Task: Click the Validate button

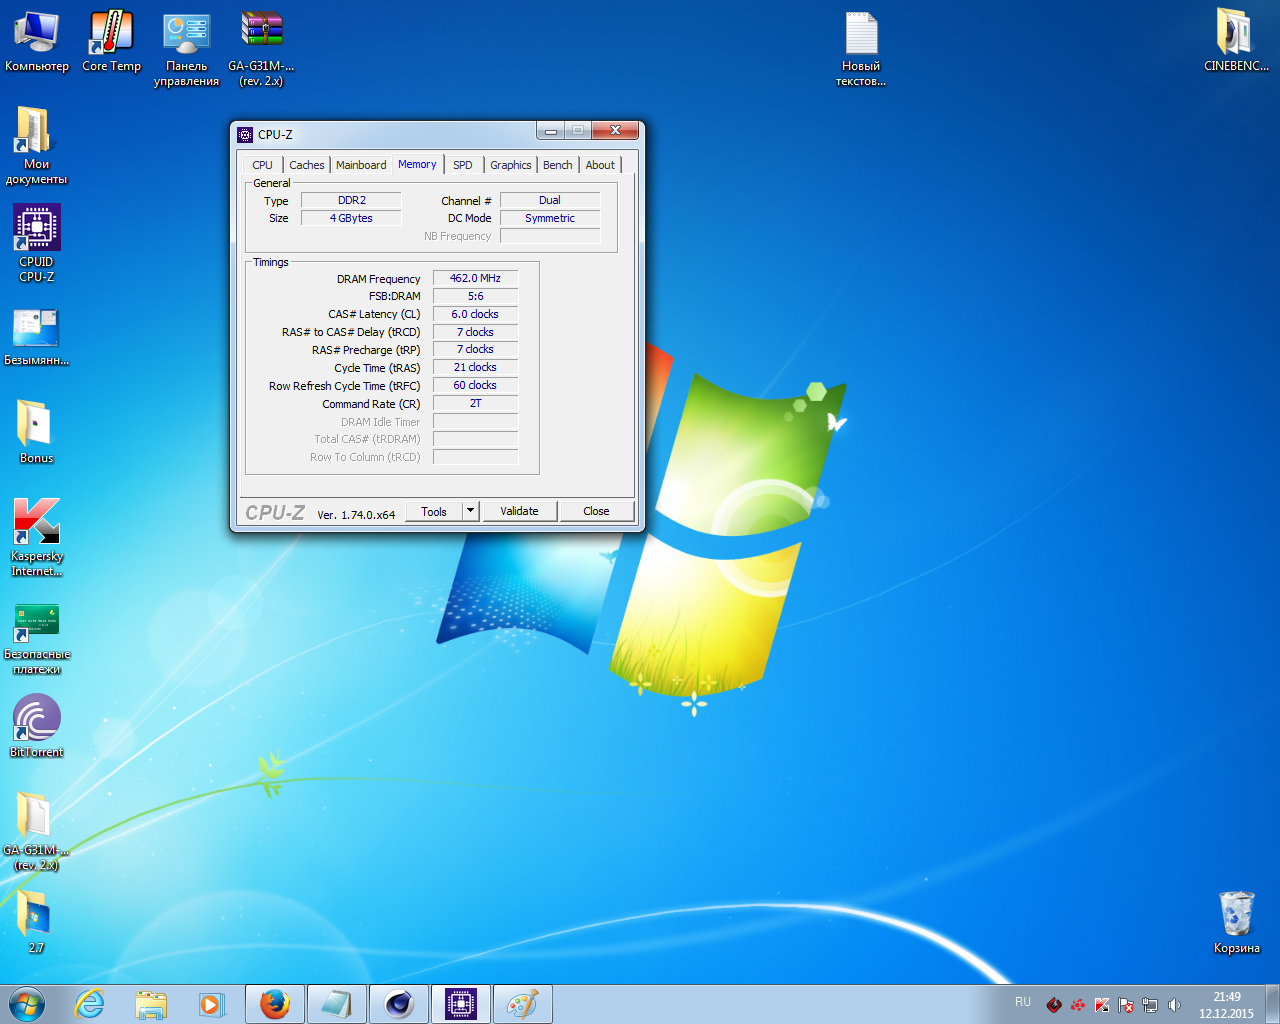Action: [519, 511]
